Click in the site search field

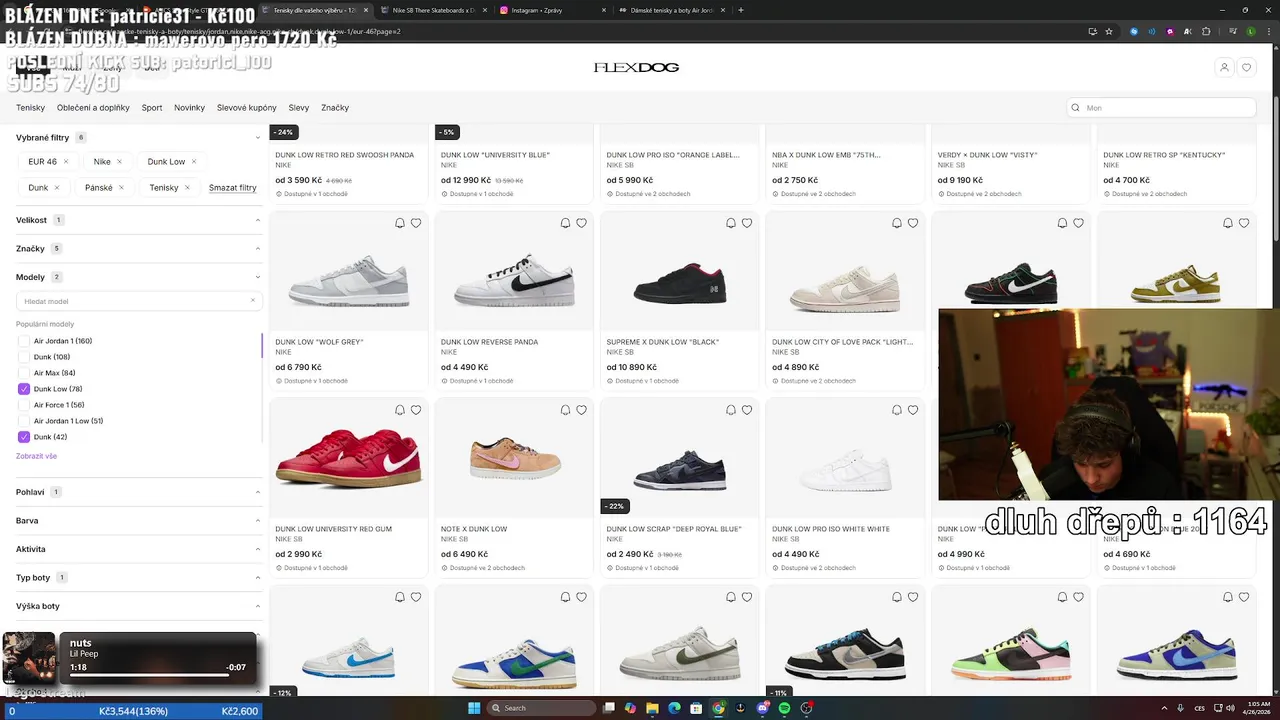click(1160, 108)
